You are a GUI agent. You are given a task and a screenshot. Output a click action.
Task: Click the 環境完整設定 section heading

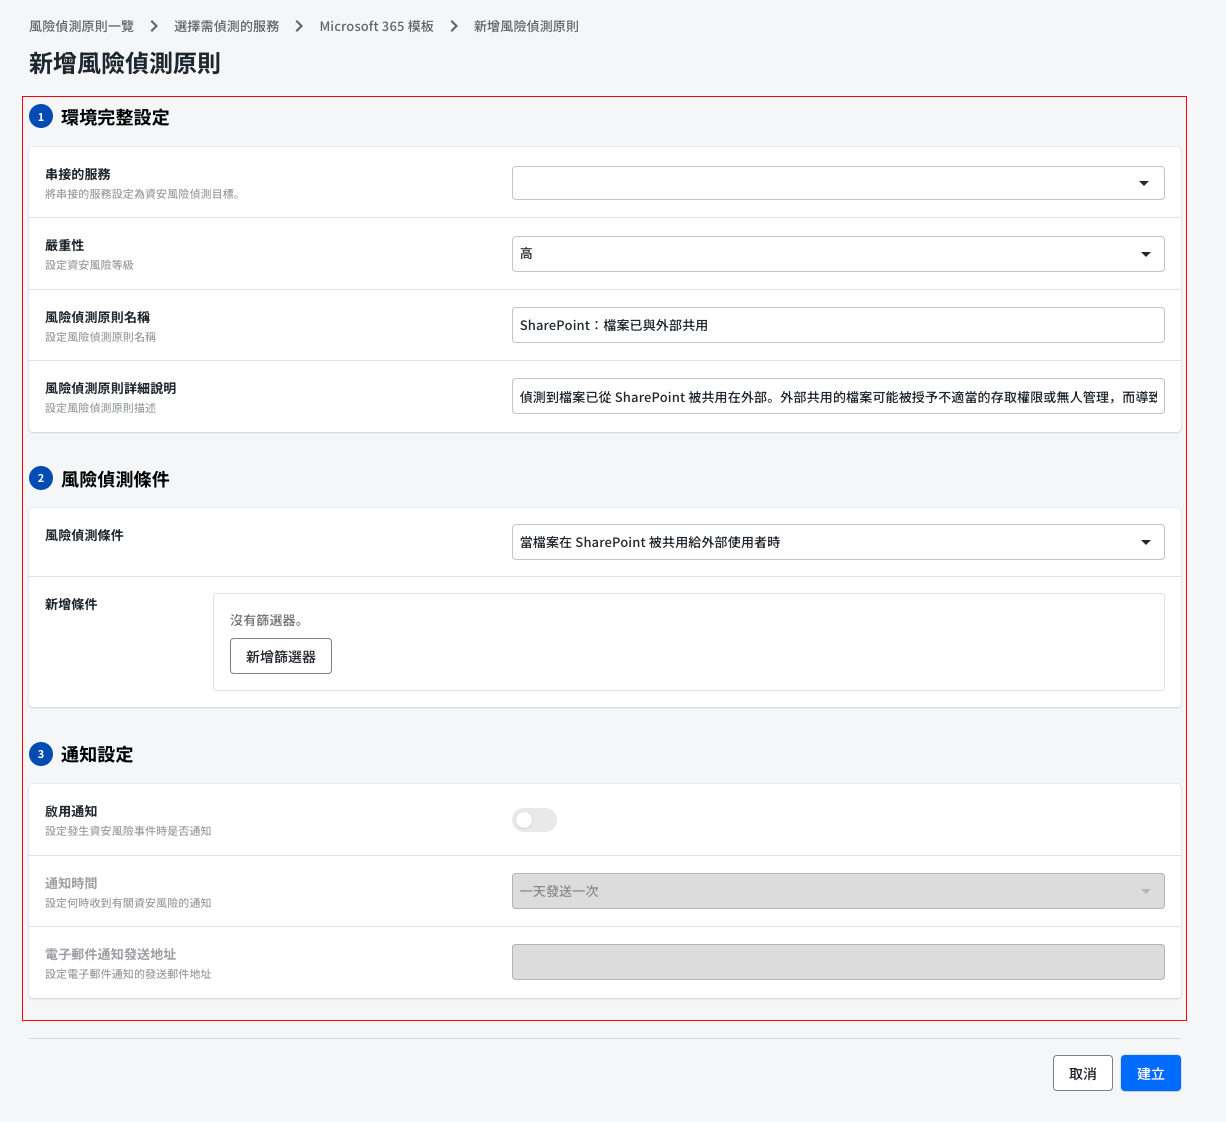[115, 117]
